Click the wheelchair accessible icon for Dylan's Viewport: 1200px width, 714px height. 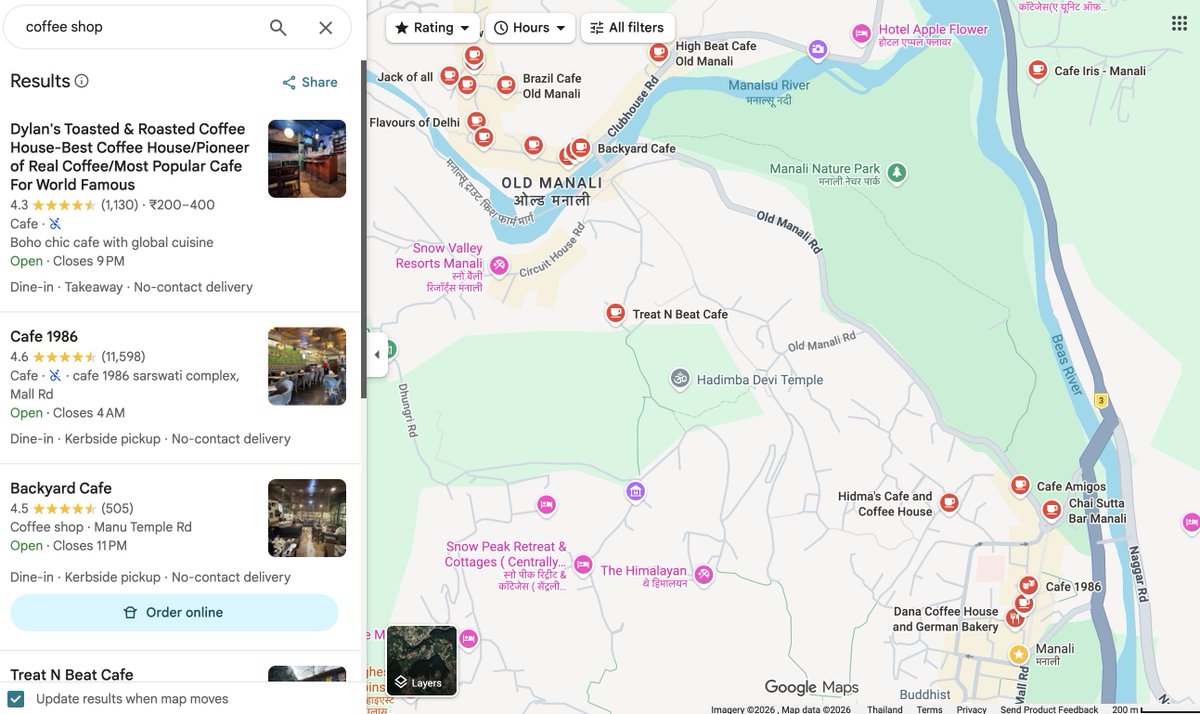tap(56, 224)
